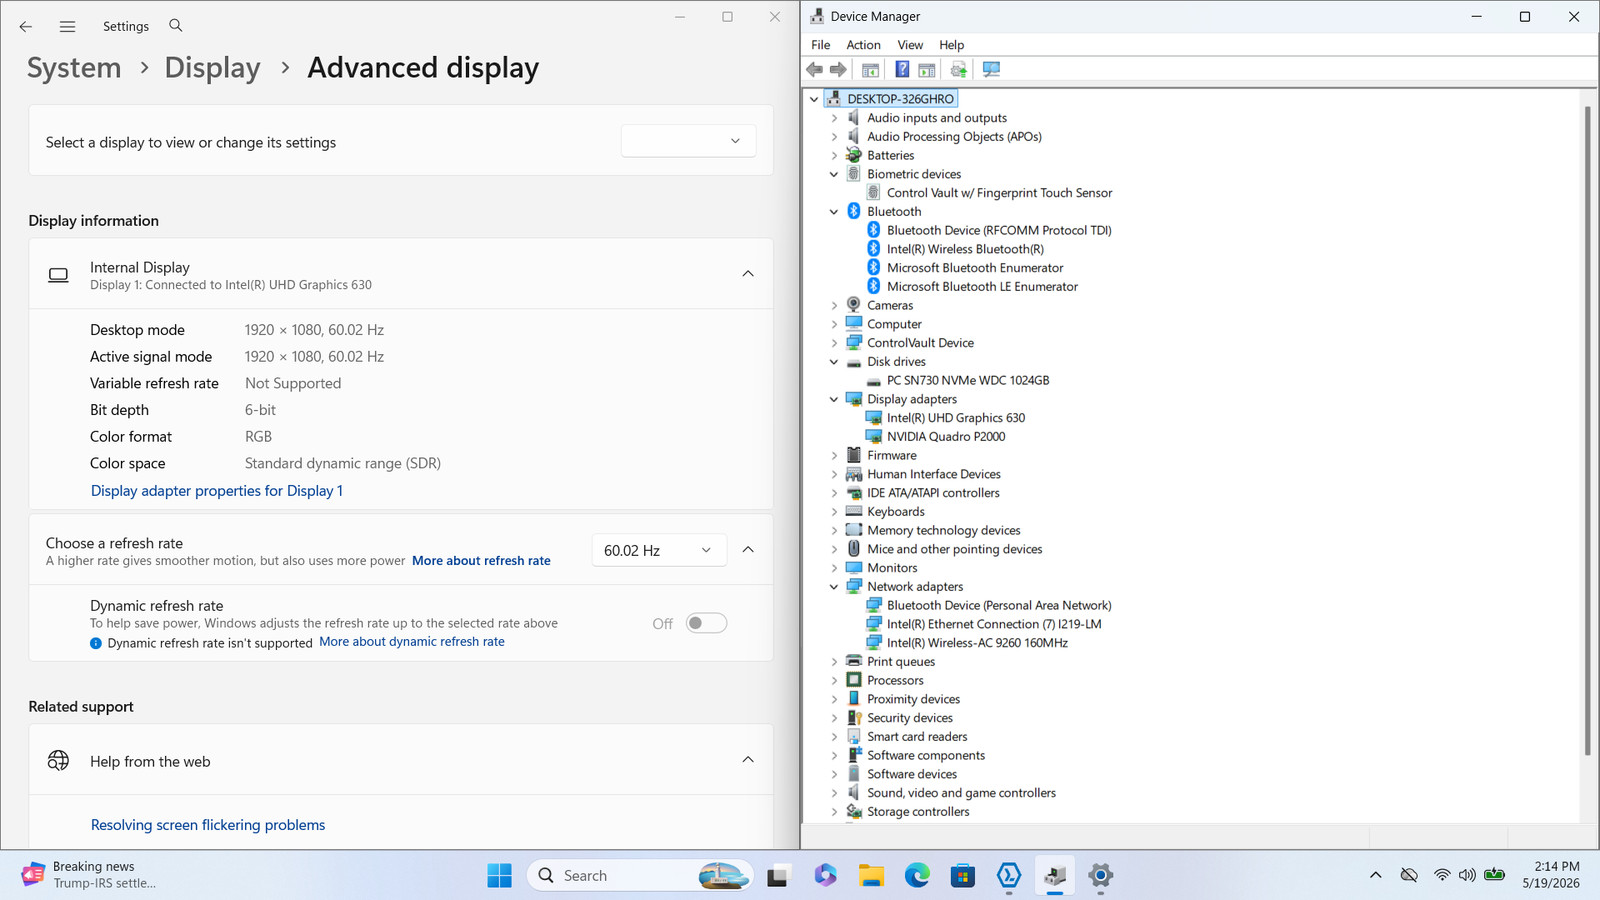Show hidden tray icons chevron
The width and height of the screenshot is (1600, 900).
1376,875
